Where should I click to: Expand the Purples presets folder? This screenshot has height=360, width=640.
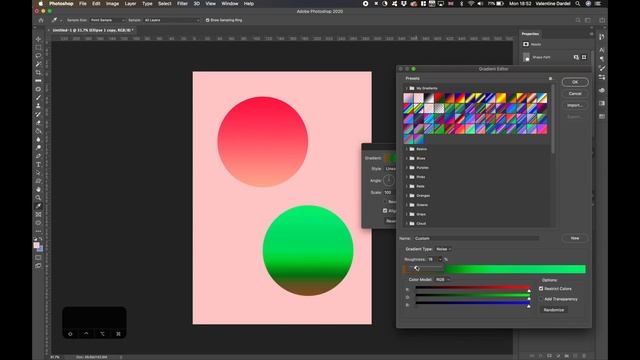click(407, 168)
